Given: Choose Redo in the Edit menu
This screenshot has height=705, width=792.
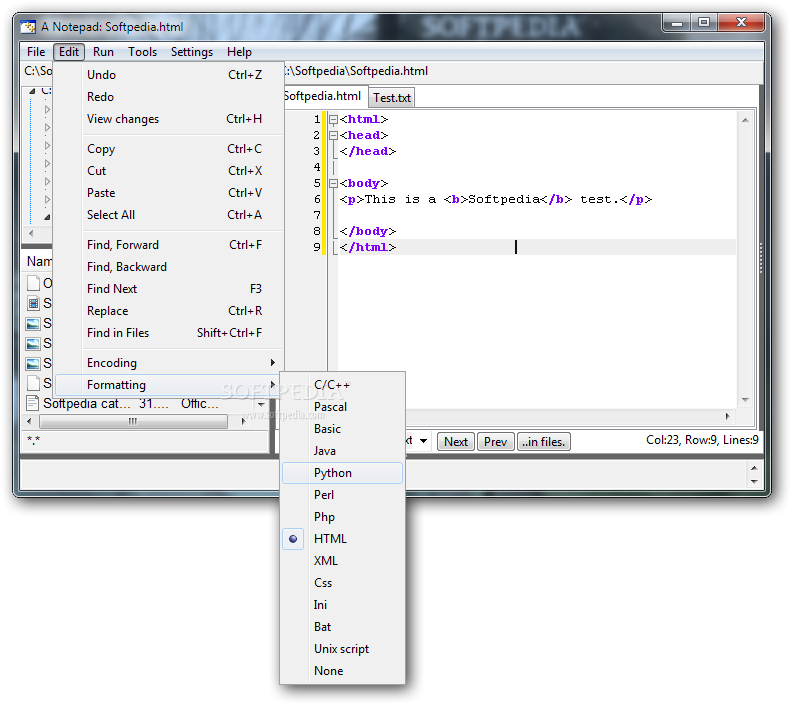Looking at the screenshot, I should coord(169,97).
